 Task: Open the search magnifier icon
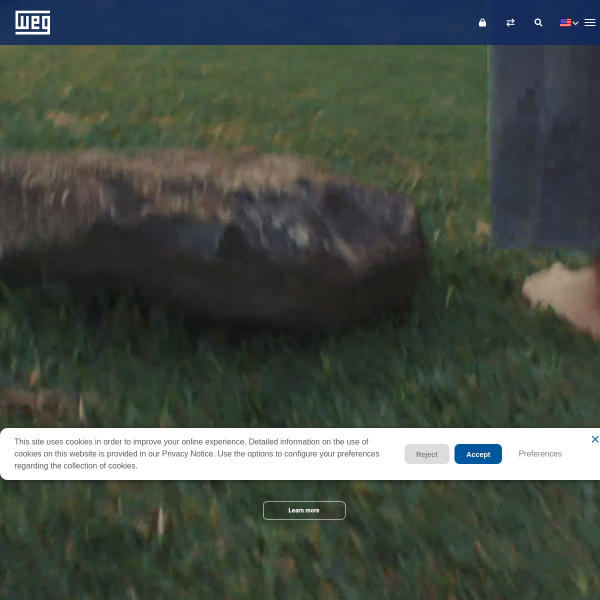[538, 23]
